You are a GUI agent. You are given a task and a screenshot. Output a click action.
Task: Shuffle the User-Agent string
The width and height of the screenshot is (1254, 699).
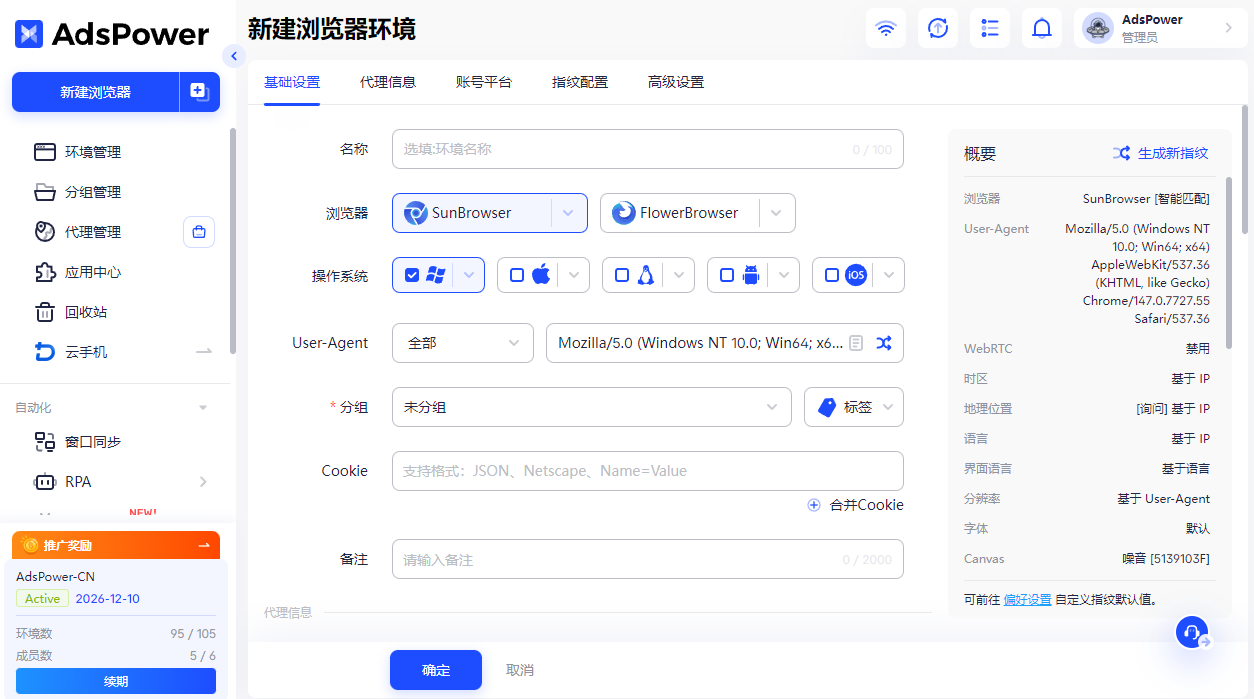coord(884,343)
